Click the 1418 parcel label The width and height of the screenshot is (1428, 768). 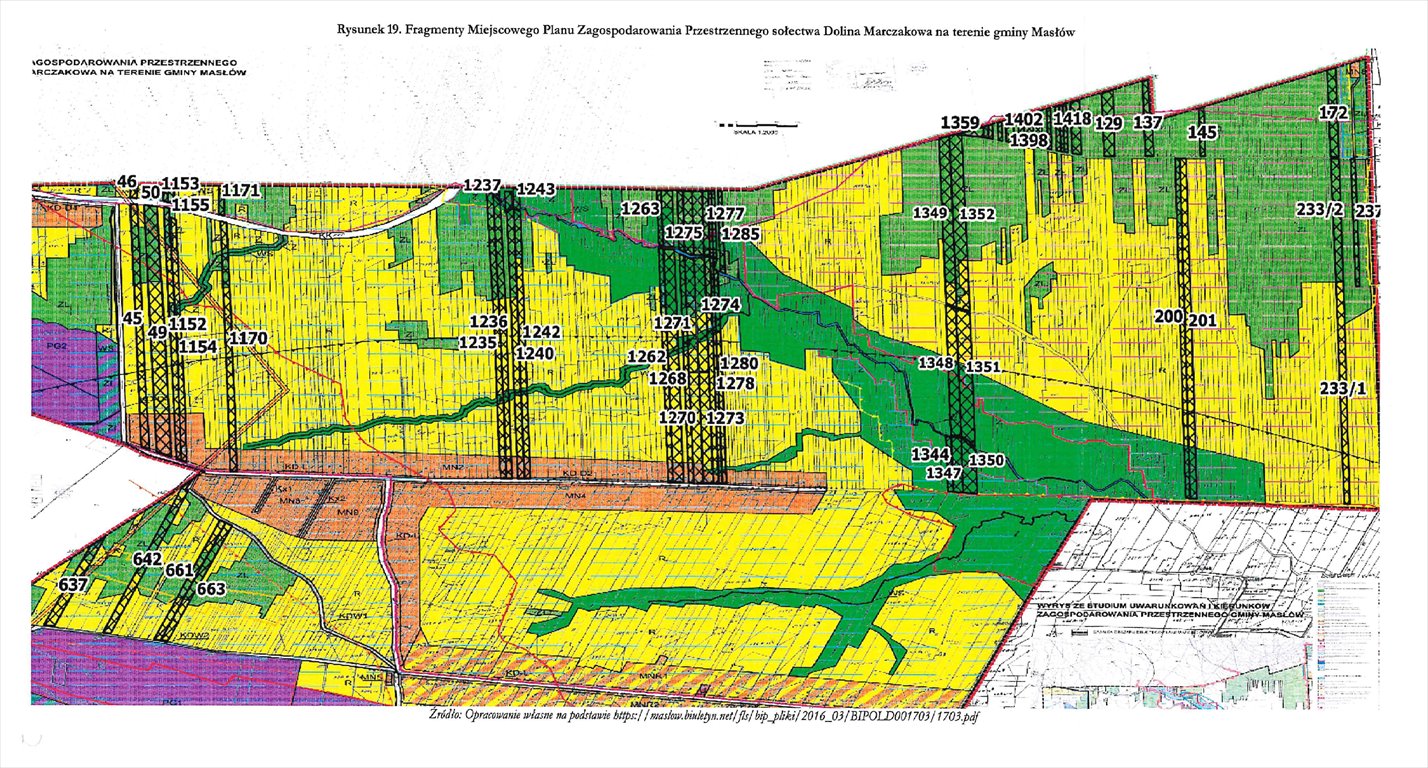pos(1073,118)
